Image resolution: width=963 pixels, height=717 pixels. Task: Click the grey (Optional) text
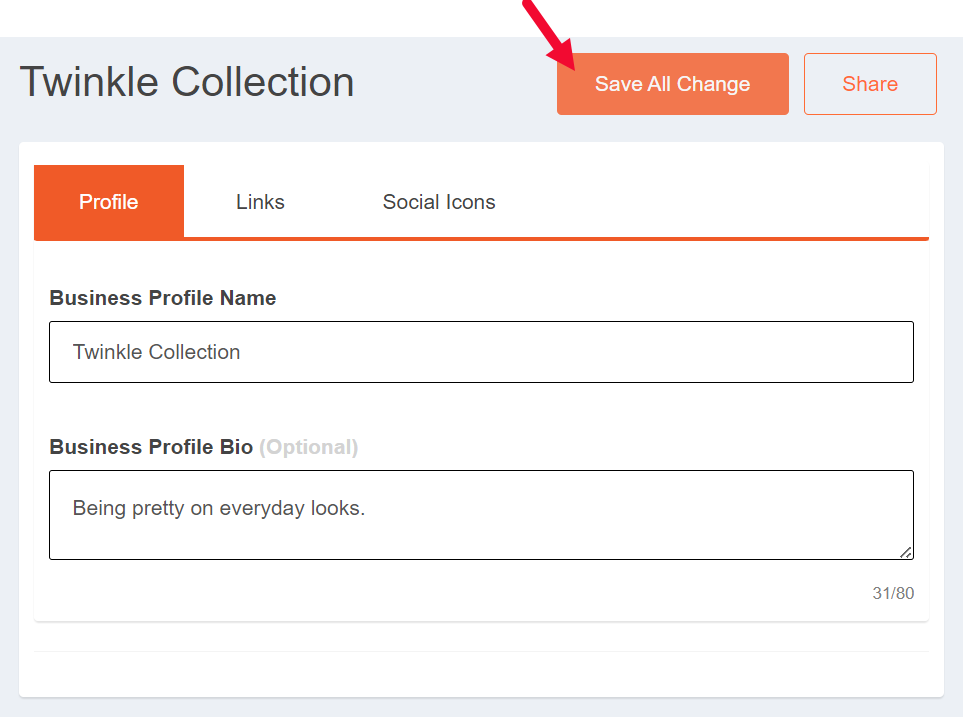pyautogui.click(x=308, y=447)
